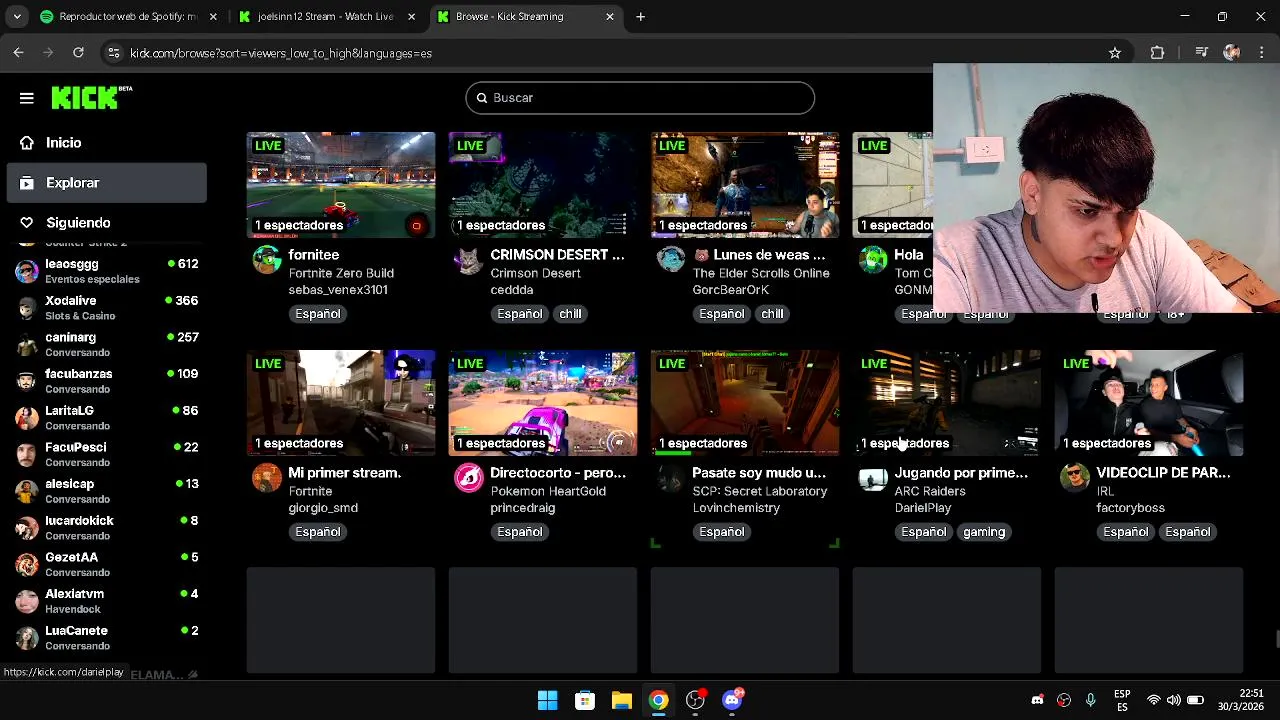1280x720 pixels.
Task: Open LaritaLG channel in followed list
Action: [107, 418]
